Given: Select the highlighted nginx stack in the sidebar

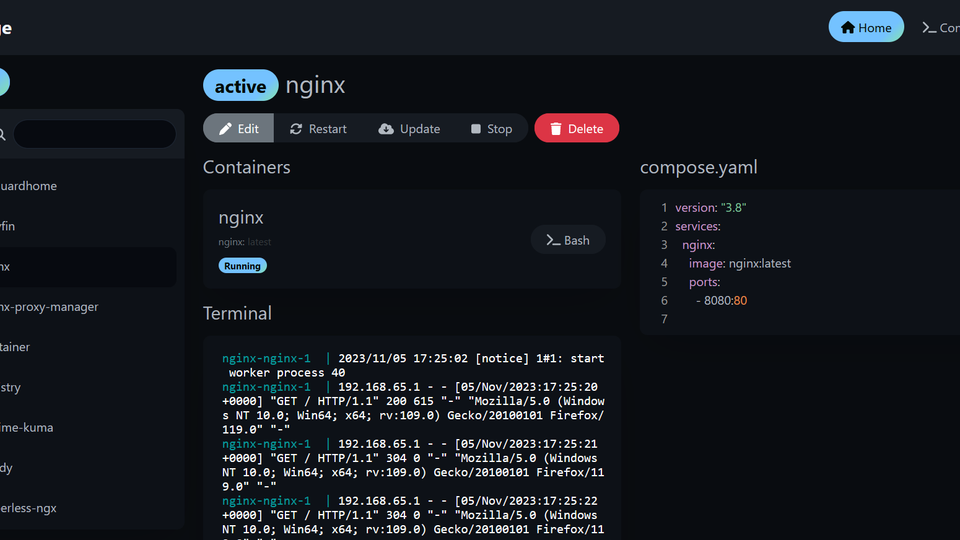Looking at the screenshot, I should pos(88,267).
